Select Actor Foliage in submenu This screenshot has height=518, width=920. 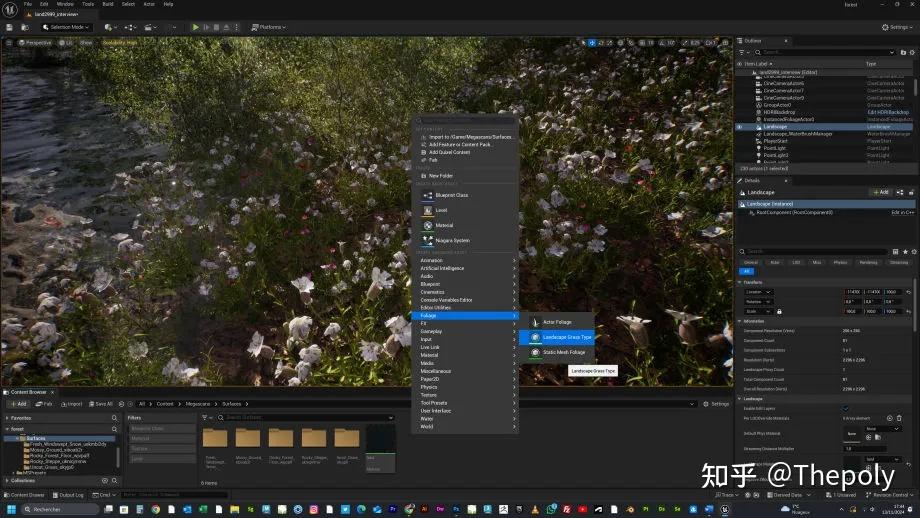557,322
